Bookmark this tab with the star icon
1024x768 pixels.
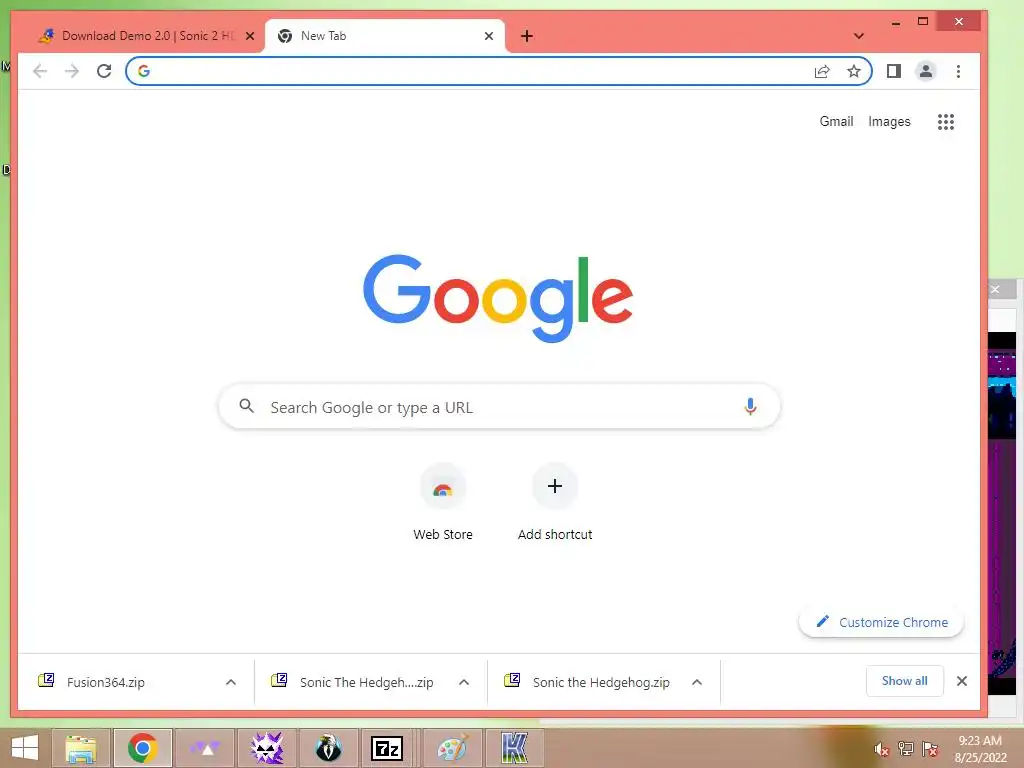854,71
